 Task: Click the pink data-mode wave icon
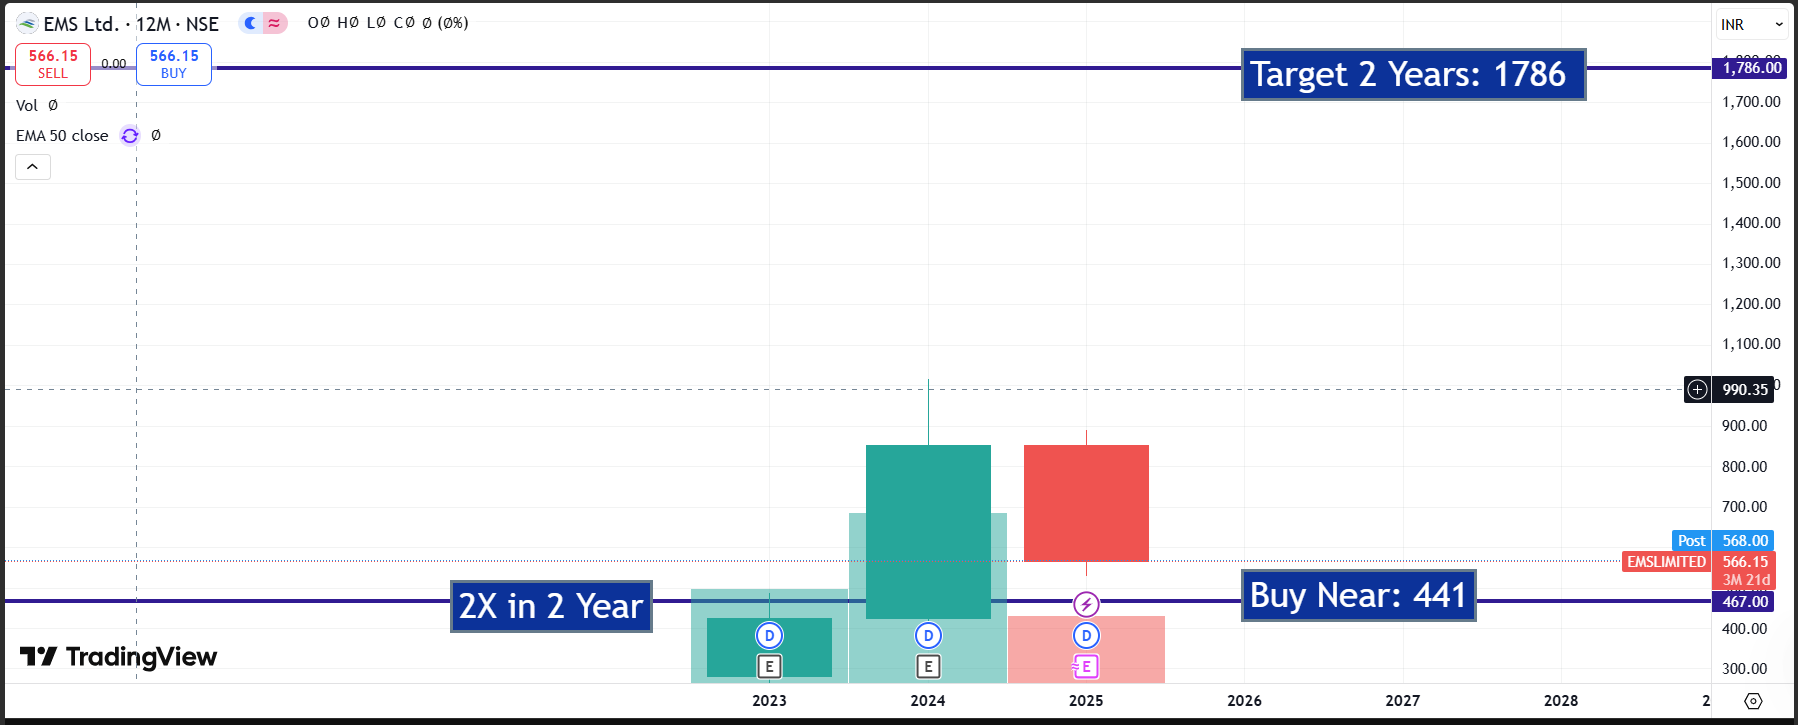pyautogui.click(x=274, y=23)
